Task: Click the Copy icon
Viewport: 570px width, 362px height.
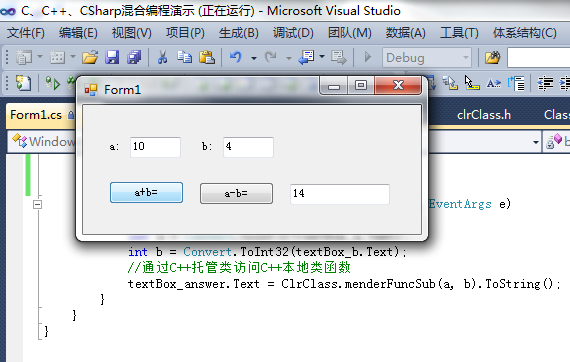Action: click(184, 57)
